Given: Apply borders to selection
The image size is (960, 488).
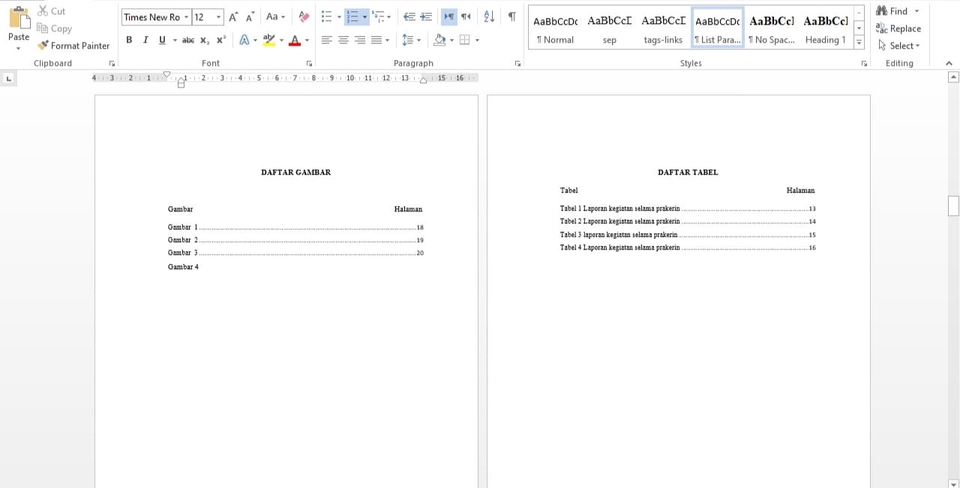Looking at the screenshot, I should tap(465, 40).
